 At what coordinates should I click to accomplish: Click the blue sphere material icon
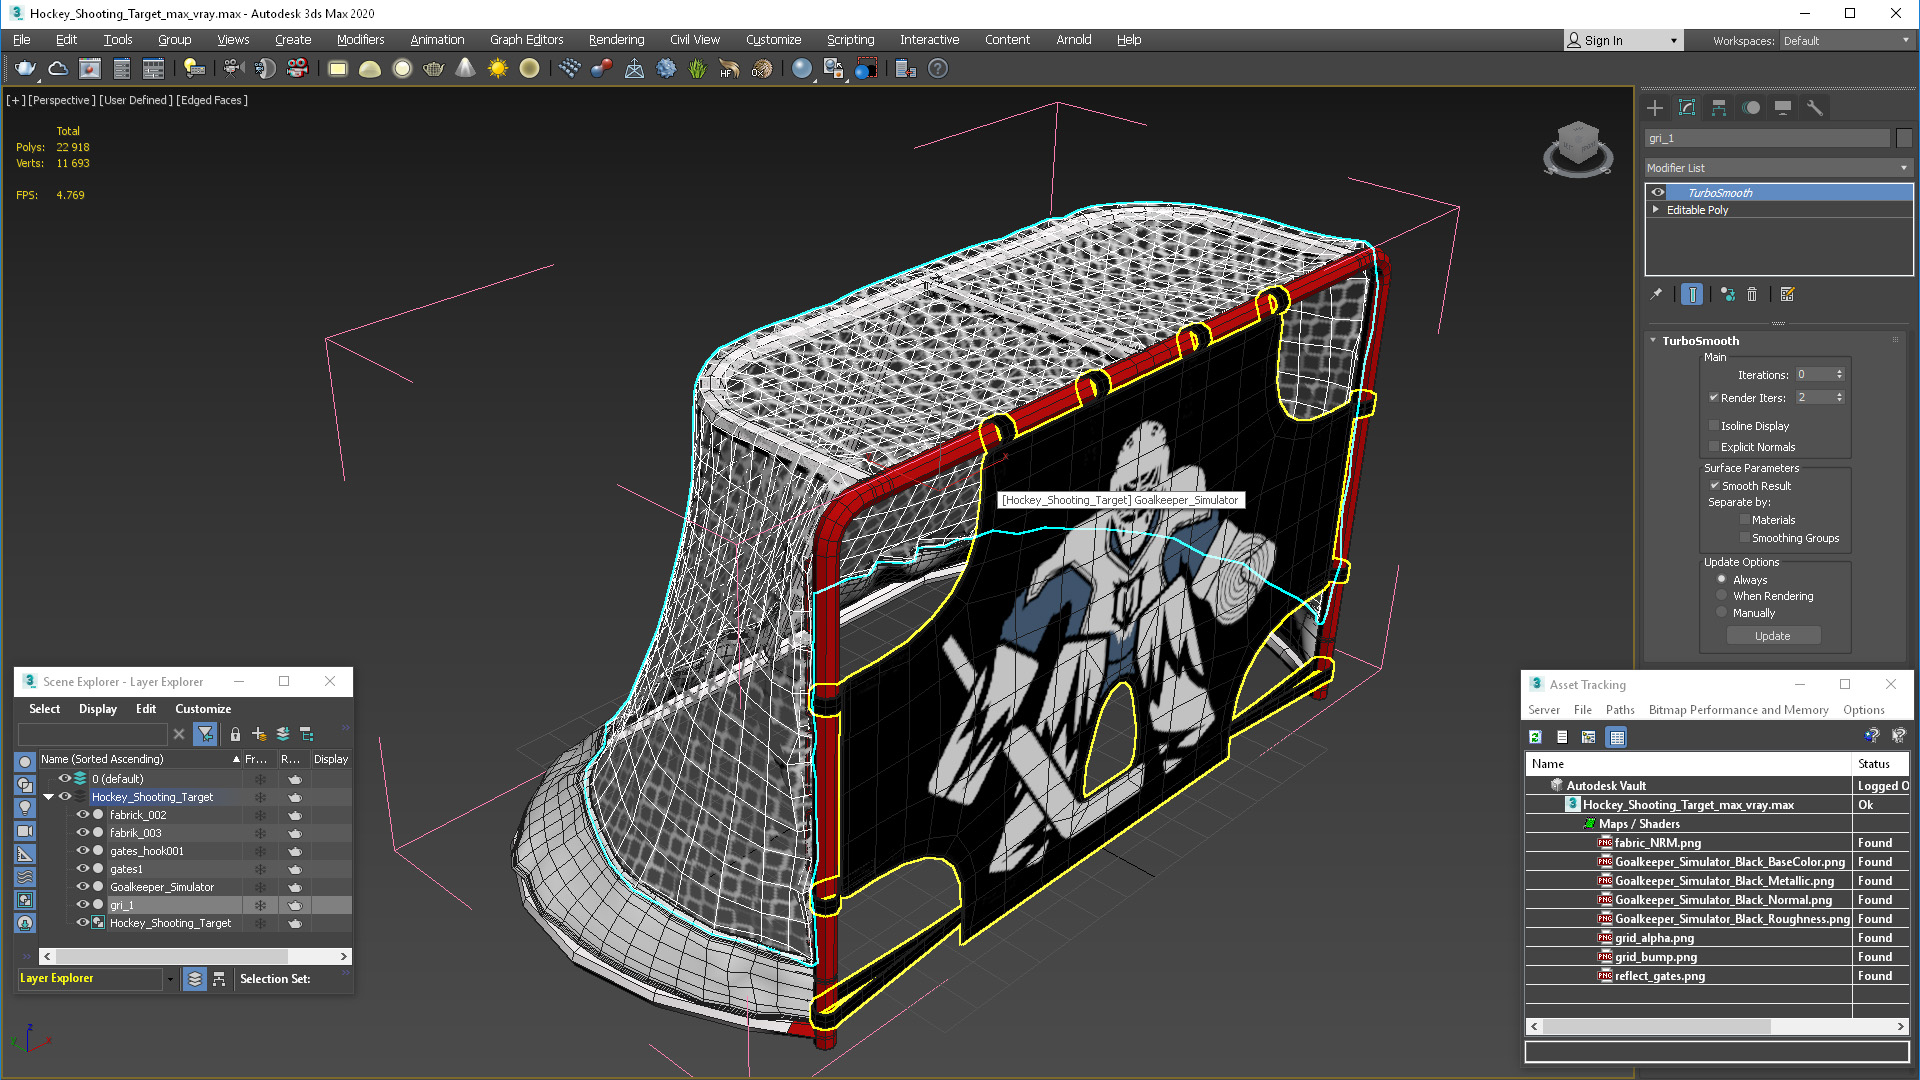click(x=802, y=69)
